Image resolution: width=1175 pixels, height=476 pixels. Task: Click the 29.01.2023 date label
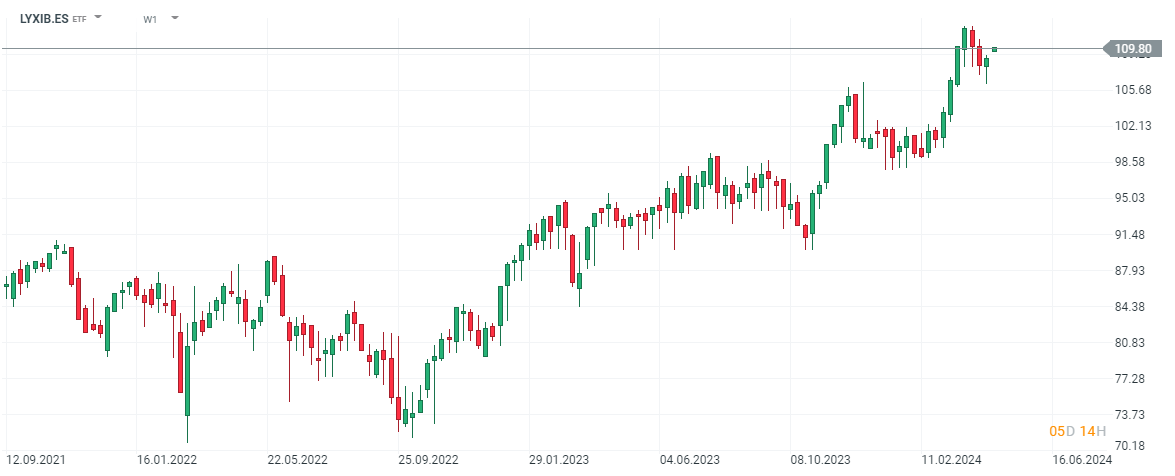point(559,460)
